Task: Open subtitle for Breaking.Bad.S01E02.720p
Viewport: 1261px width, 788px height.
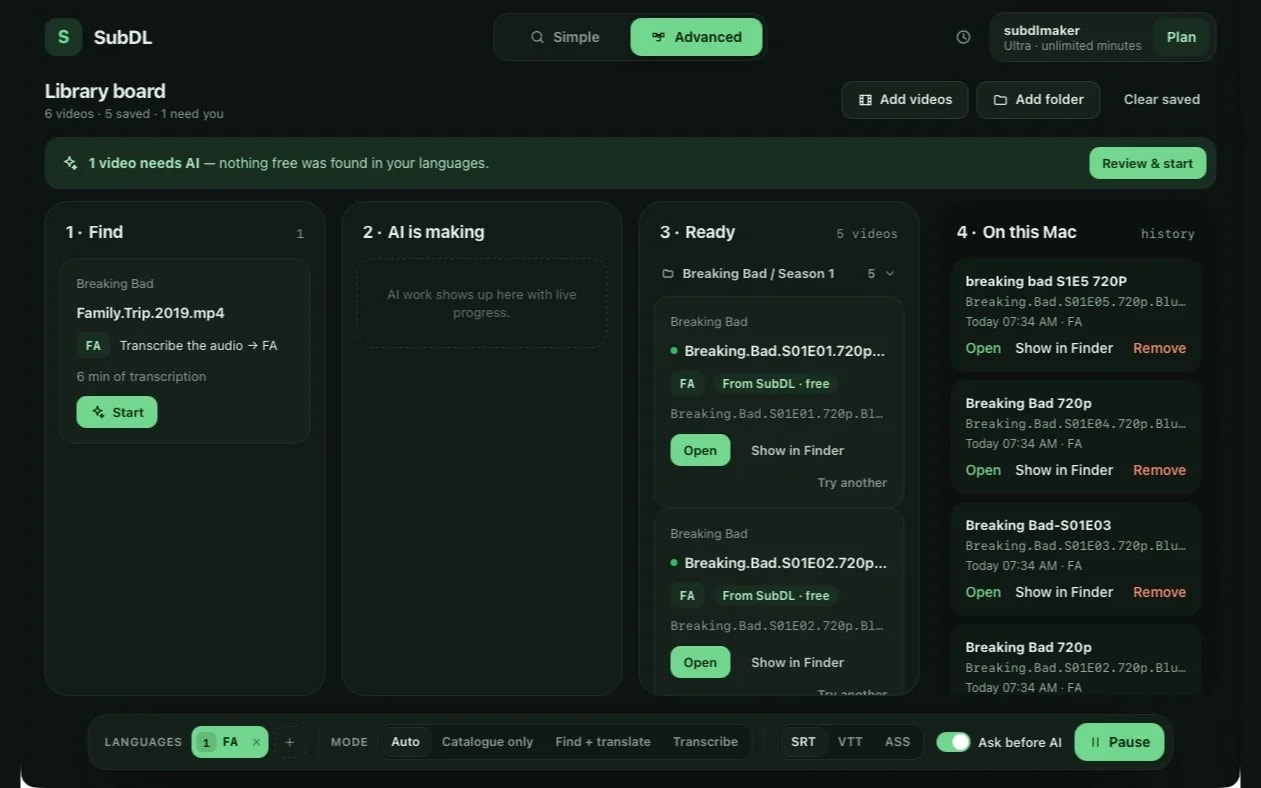Action: 700,662
